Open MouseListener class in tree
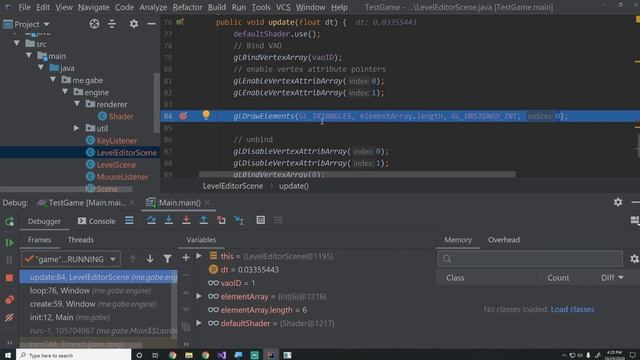Viewport: 640px width, 360px height. [122, 177]
